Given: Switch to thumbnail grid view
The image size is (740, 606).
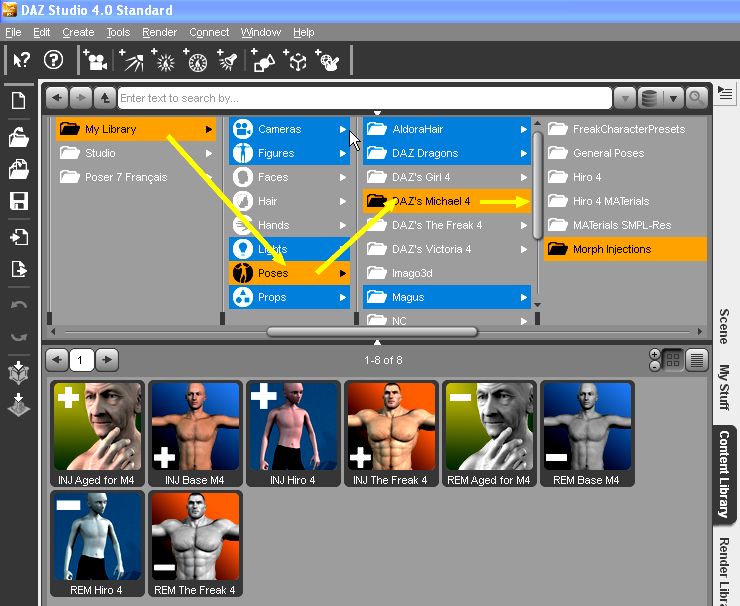Looking at the screenshot, I should 673,360.
